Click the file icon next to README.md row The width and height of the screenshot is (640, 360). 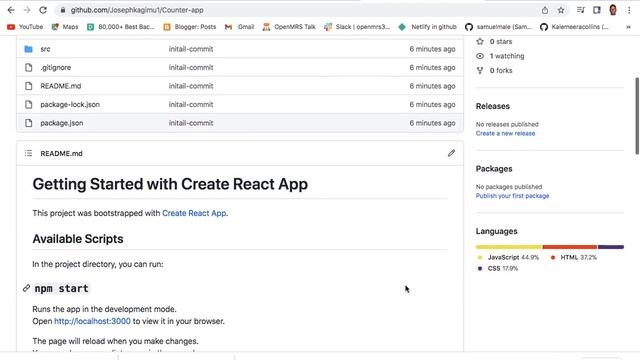point(28,86)
